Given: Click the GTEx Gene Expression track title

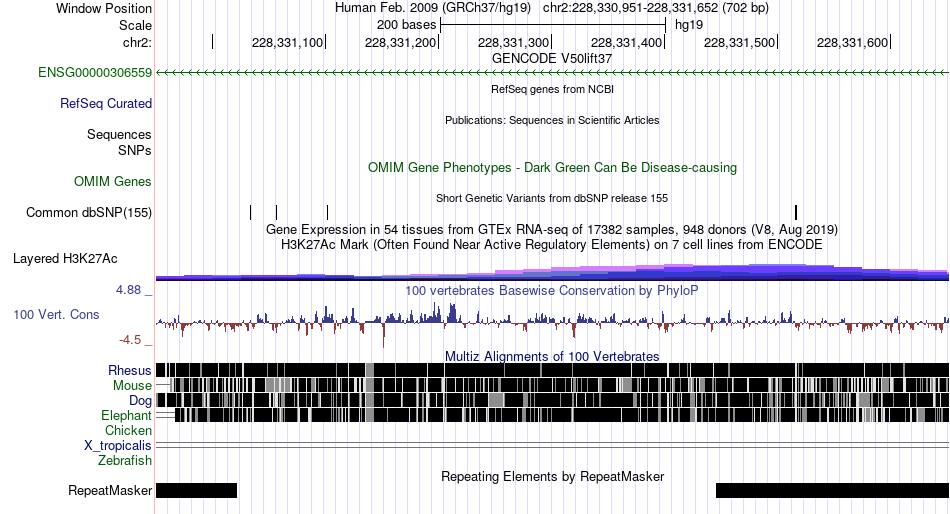Looking at the screenshot, I should (552, 230).
